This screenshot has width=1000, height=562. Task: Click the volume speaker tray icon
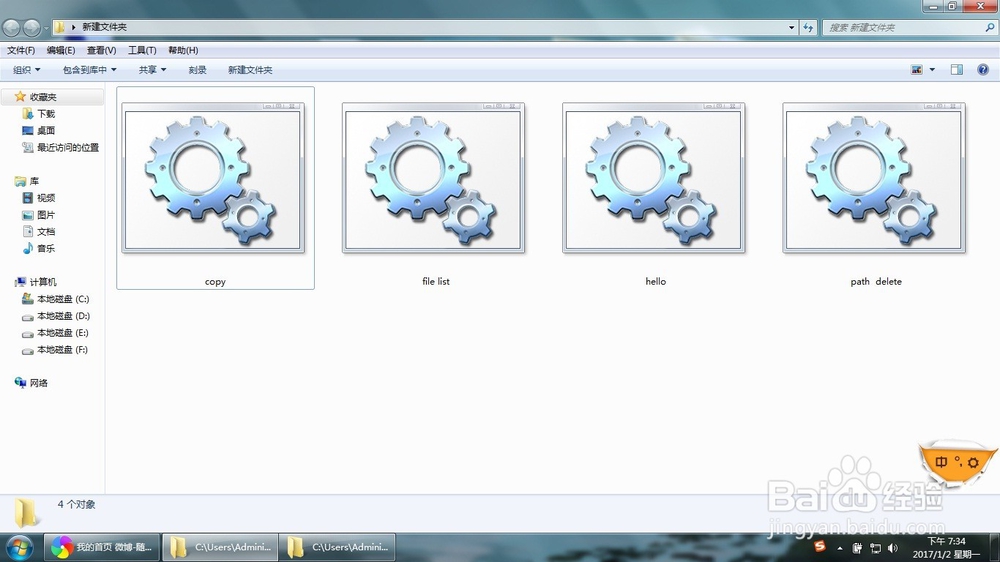893,548
